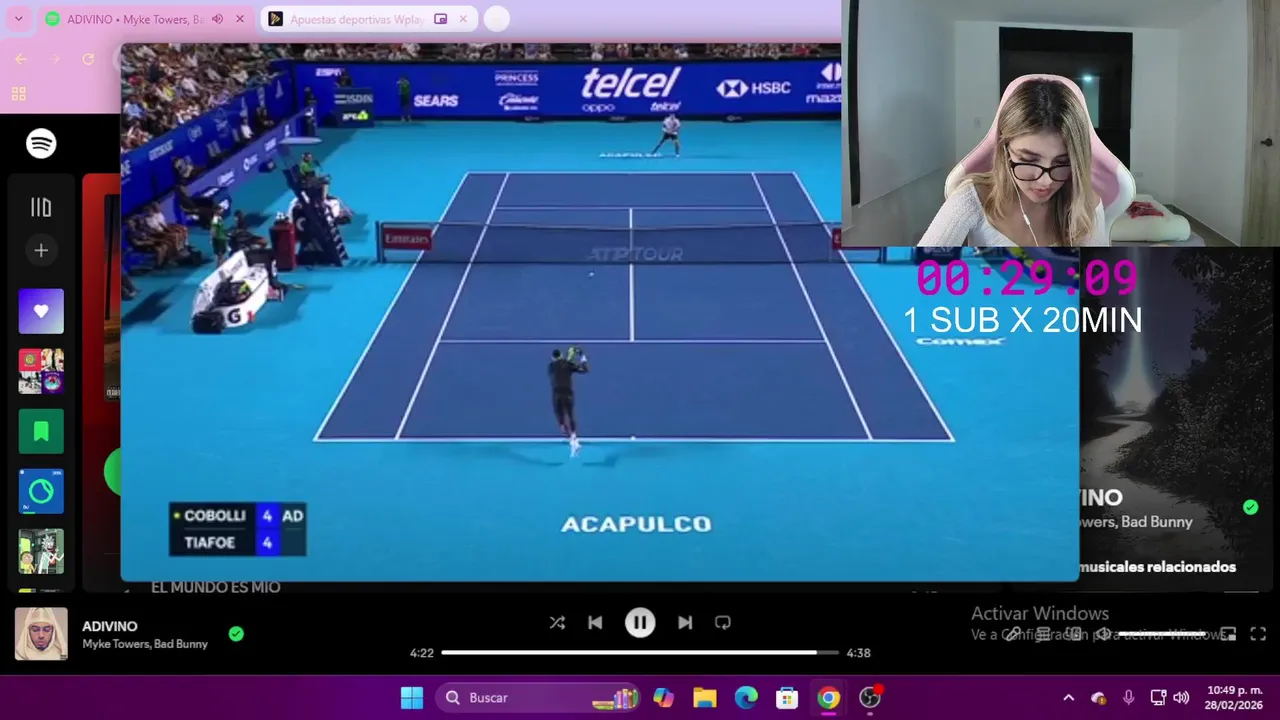Open the green bookmark episodes tile

click(41, 431)
